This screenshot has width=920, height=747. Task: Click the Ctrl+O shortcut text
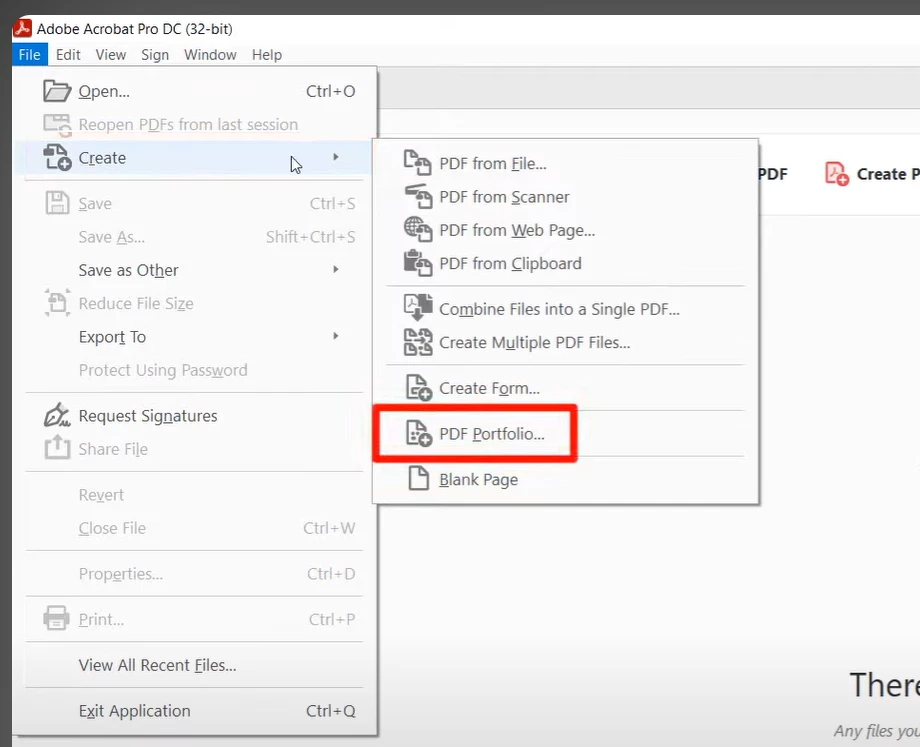coord(330,91)
